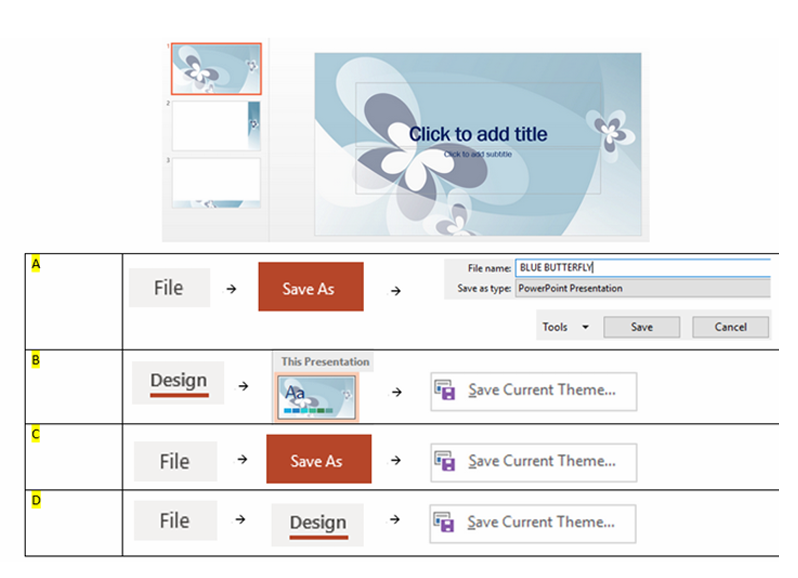
Task: Click the Cancel button in the dialog
Action: coord(731,327)
